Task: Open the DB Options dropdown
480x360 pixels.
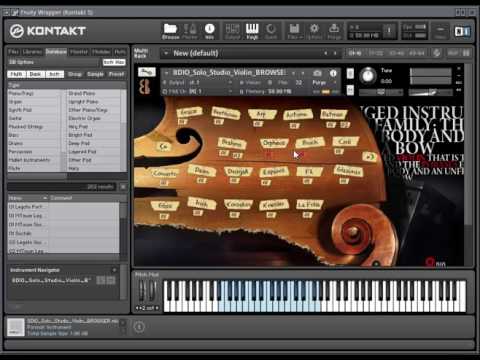Action: [21, 62]
